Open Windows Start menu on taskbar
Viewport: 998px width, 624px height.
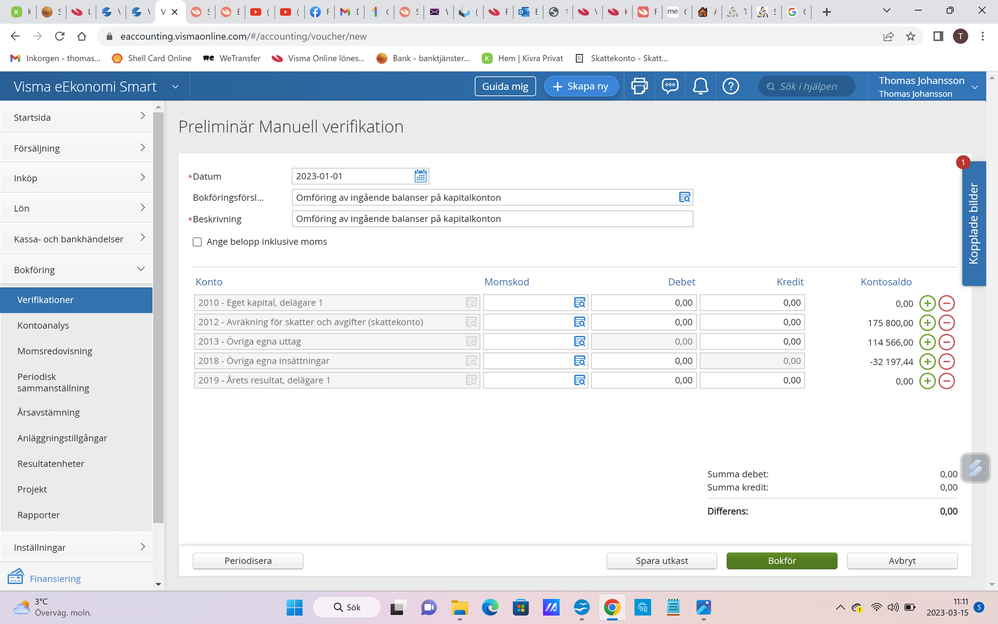point(294,607)
